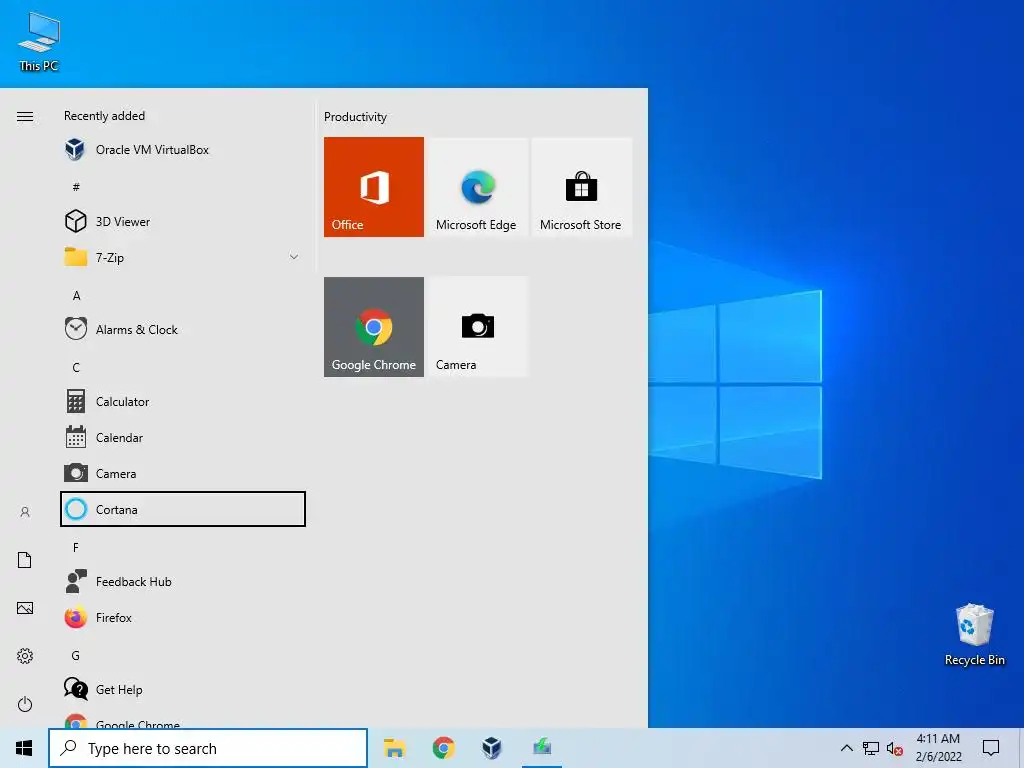Click the Recently added heading
This screenshot has height=768, width=1024.
click(x=104, y=116)
